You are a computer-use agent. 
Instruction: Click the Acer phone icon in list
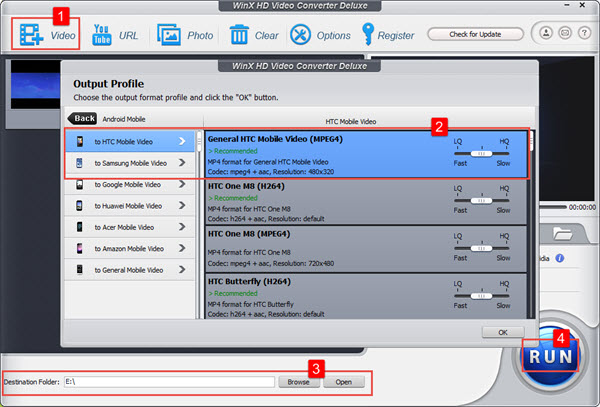(x=79, y=227)
